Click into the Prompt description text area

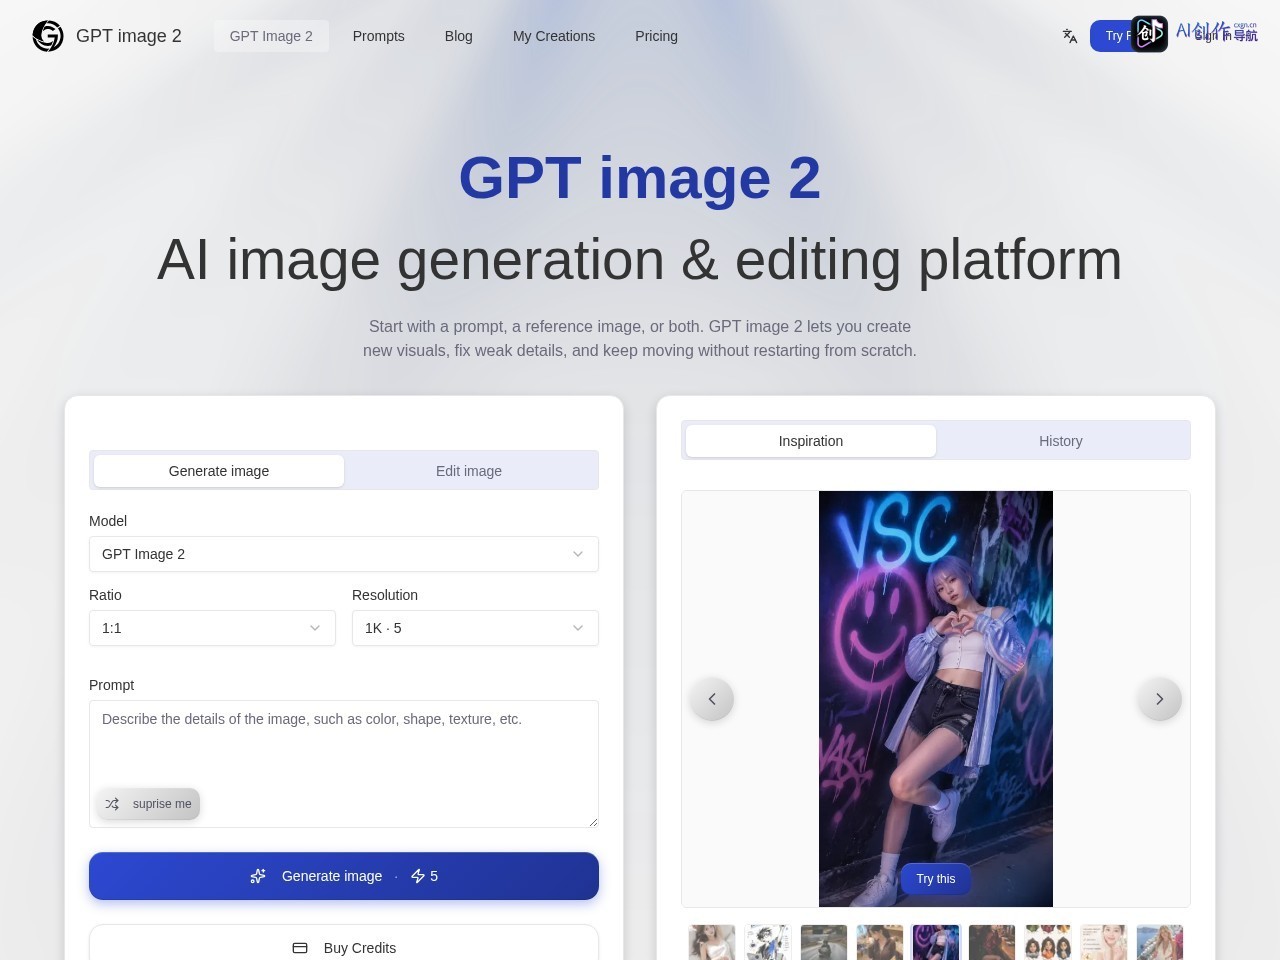click(344, 764)
